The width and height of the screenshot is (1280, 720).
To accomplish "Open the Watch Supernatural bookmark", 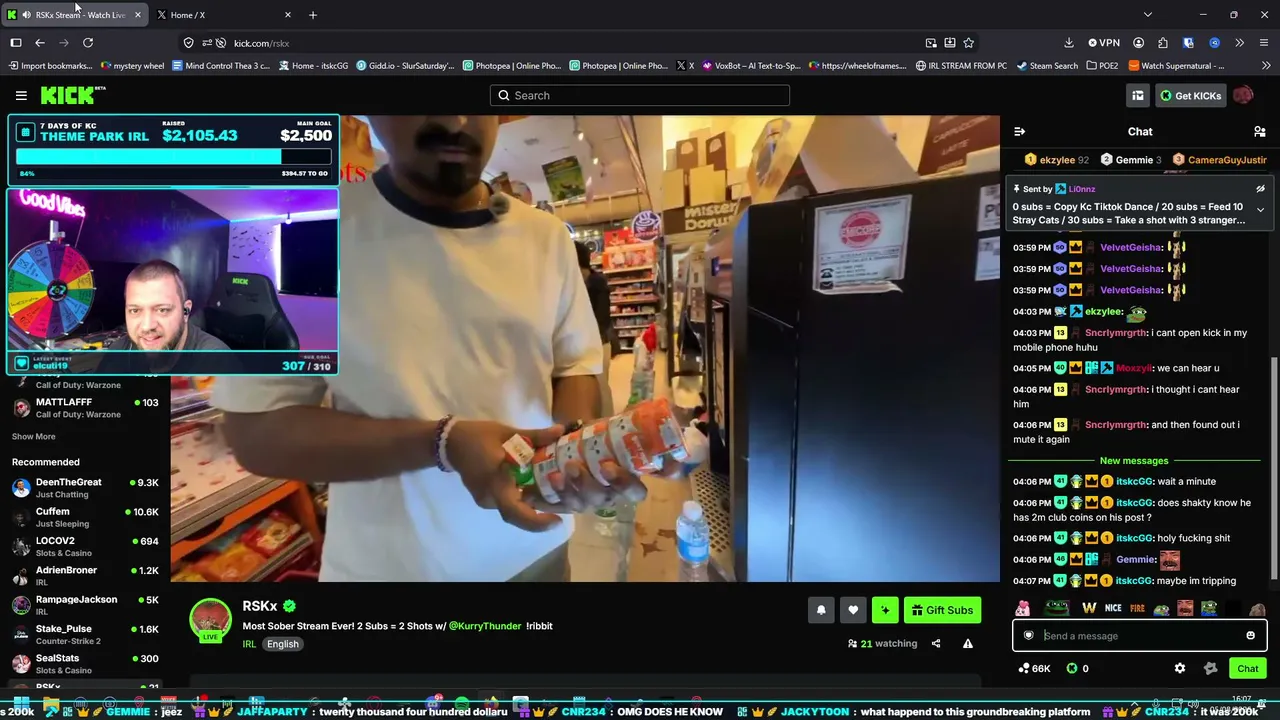I will click(x=1176, y=66).
